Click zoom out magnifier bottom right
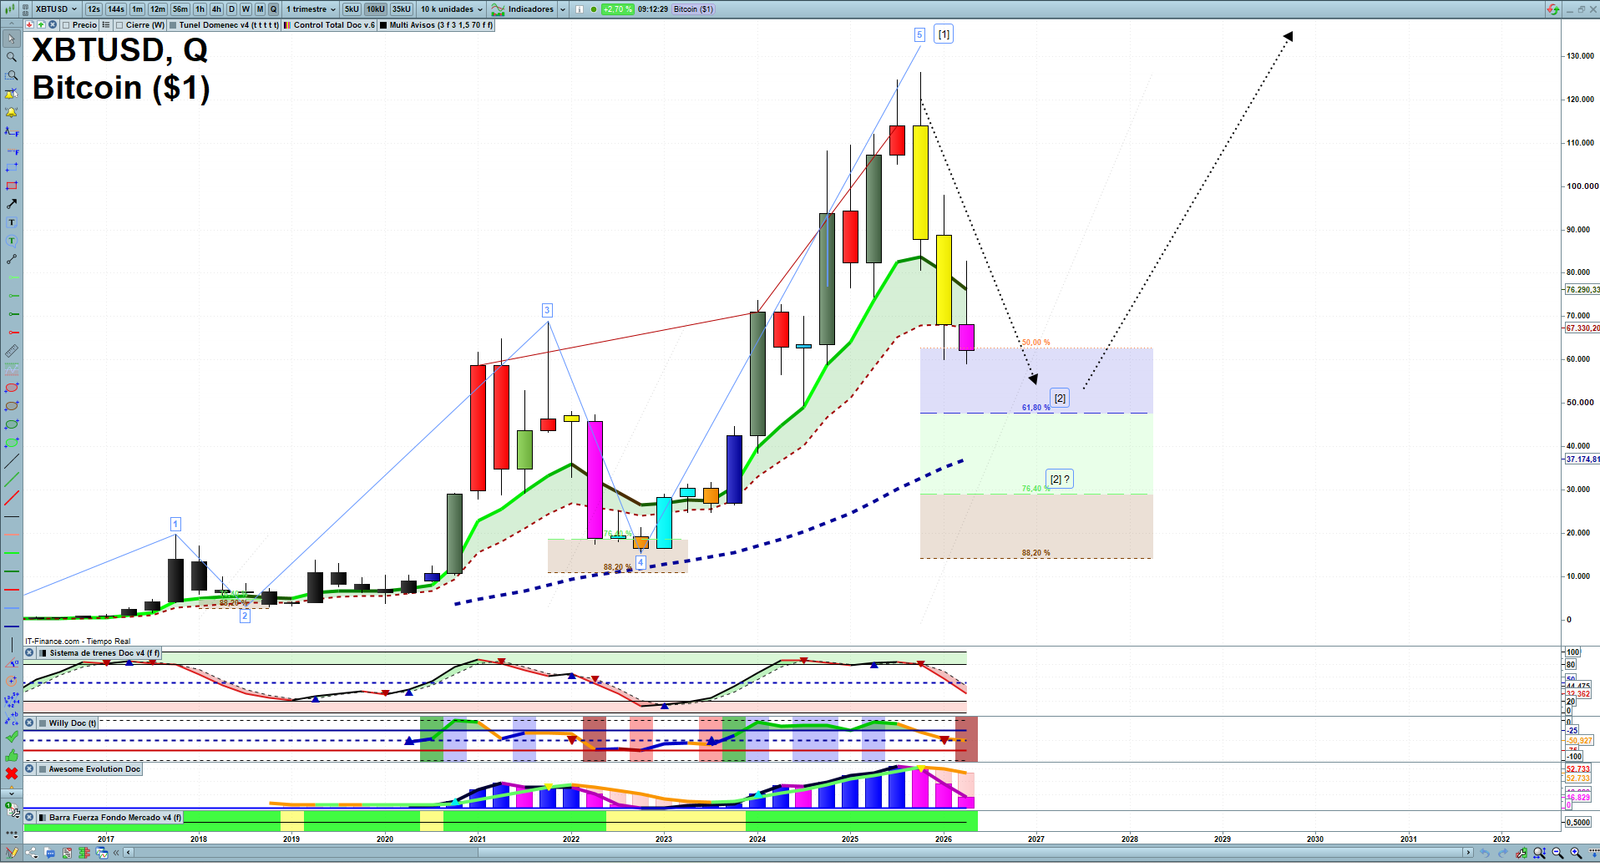The height and width of the screenshot is (863, 1600). (1558, 853)
